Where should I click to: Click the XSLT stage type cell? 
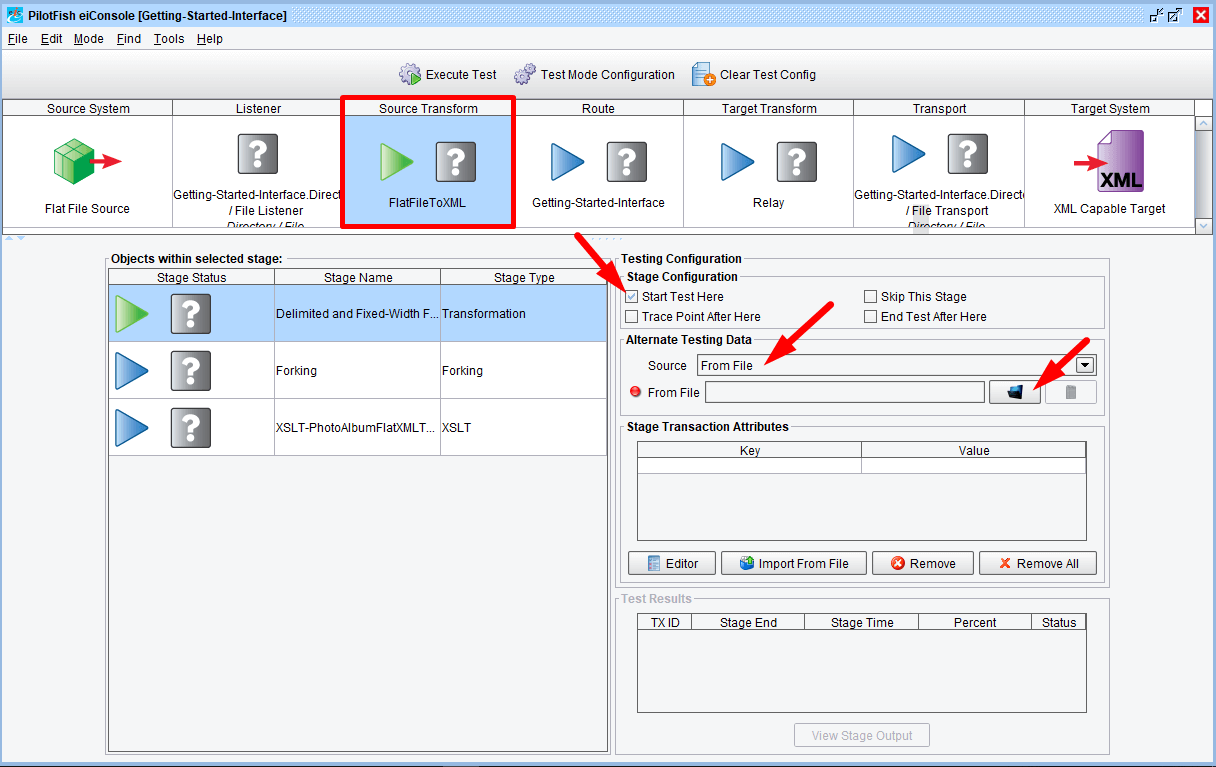[x=523, y=427]
